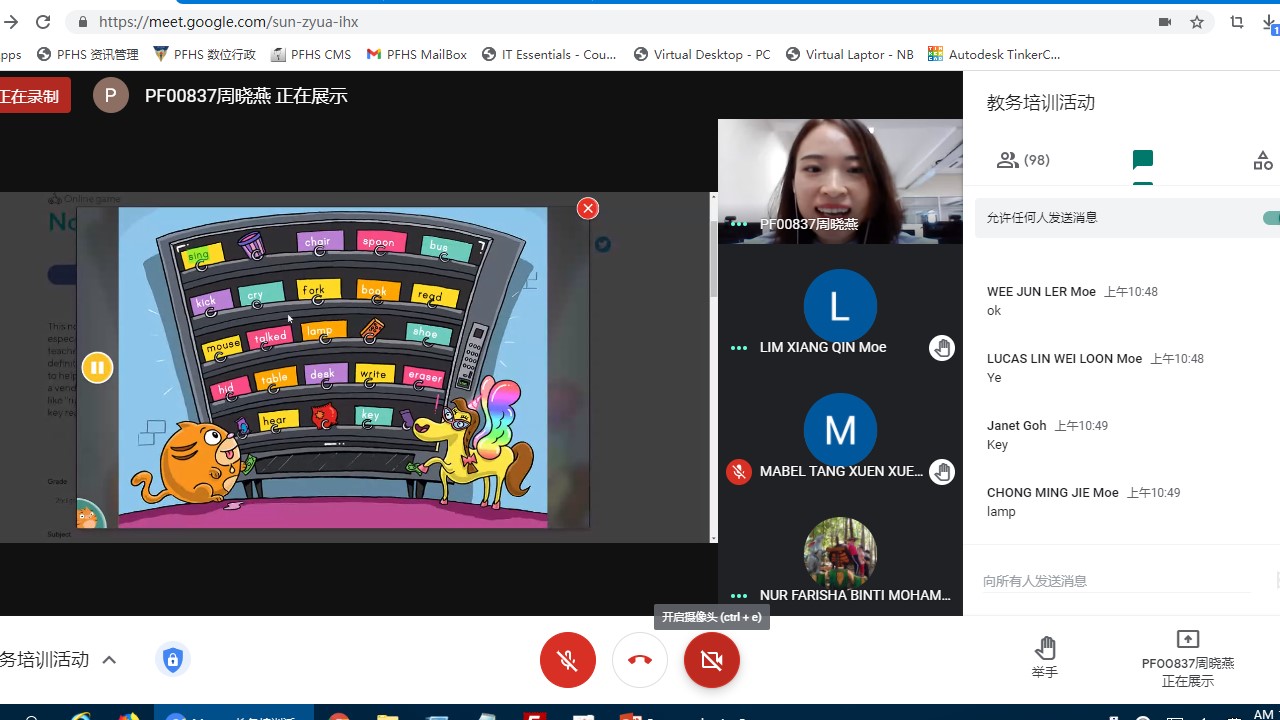Image resolution: width=1280 pixels, height=720 pixels.
Task: Click the camera permission icon in the address bar
Action: pos(1165,22)
